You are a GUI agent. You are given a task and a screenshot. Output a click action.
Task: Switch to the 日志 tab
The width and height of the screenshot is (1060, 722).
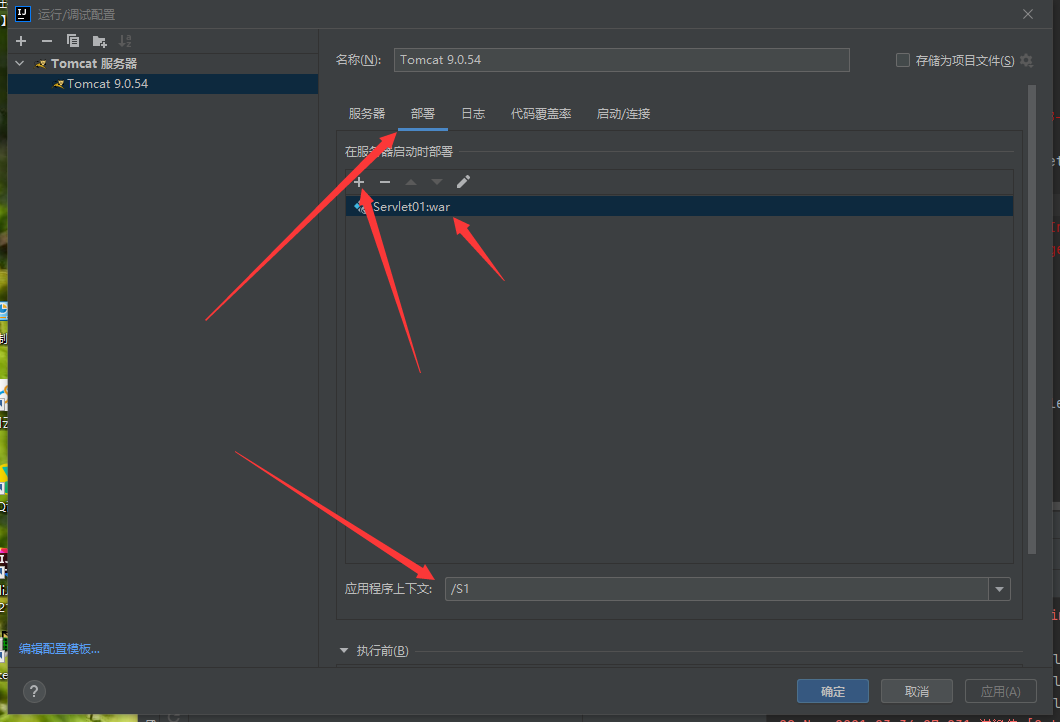tap(473, 114)
